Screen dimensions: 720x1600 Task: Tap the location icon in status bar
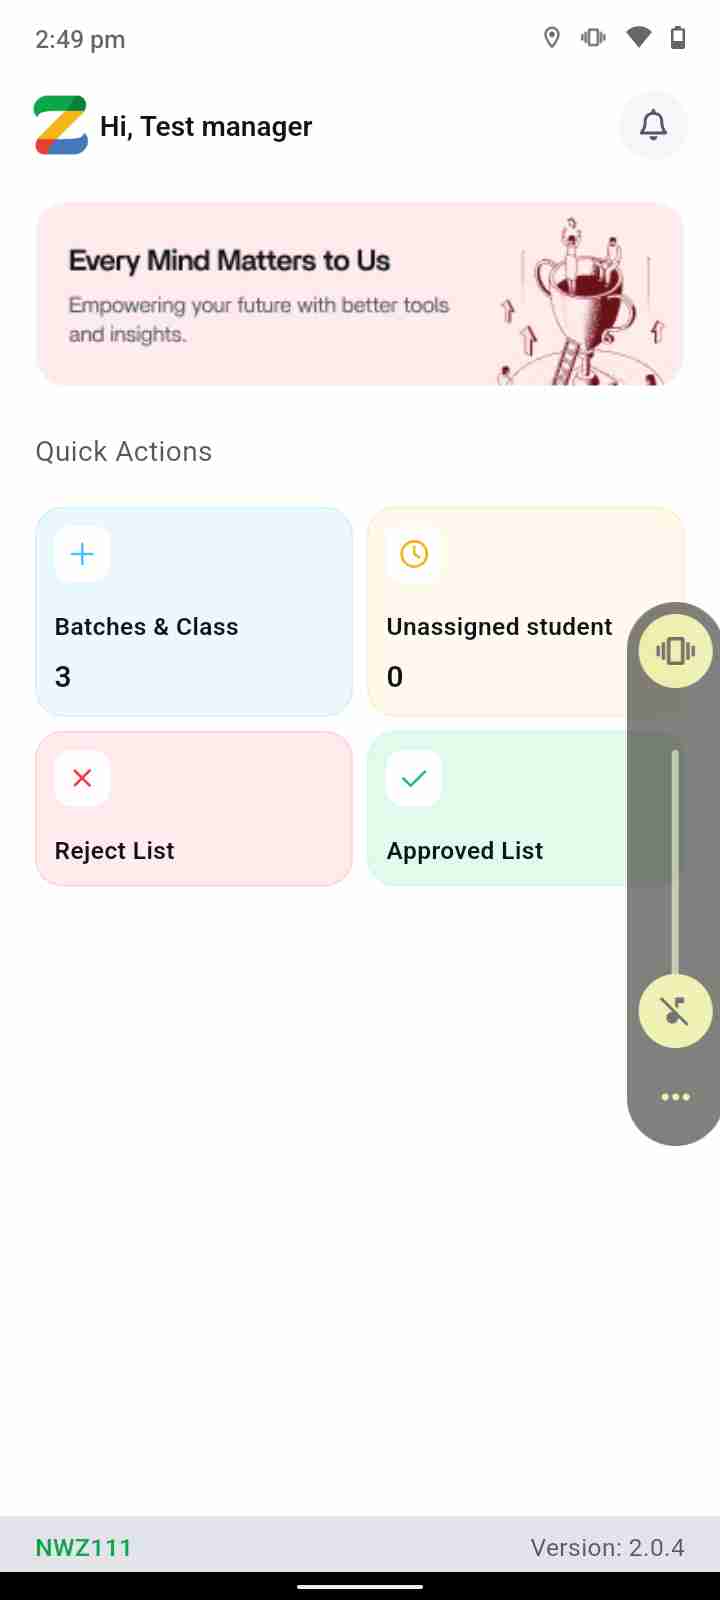551,38
